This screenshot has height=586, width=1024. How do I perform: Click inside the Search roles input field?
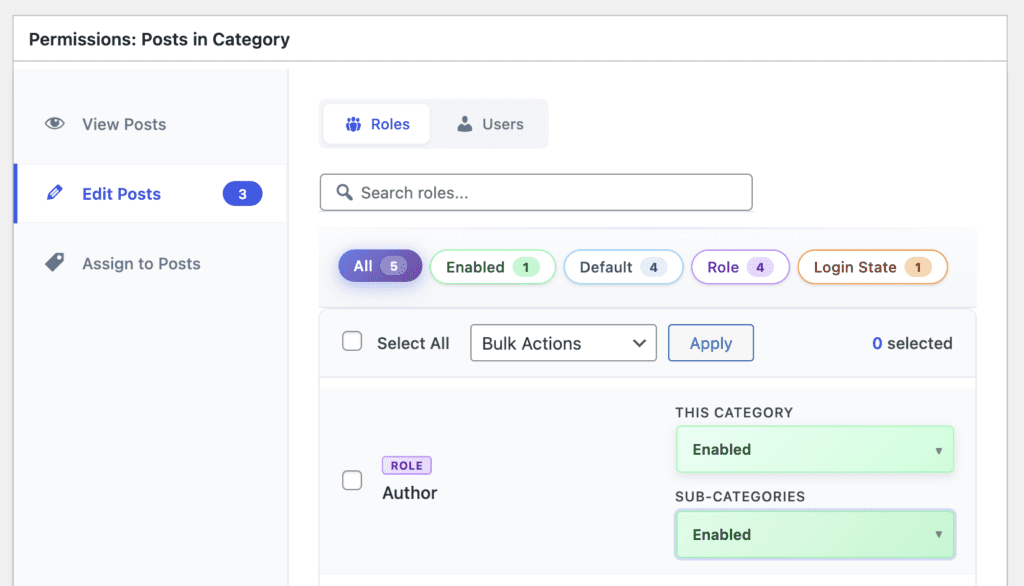point(535,191)
